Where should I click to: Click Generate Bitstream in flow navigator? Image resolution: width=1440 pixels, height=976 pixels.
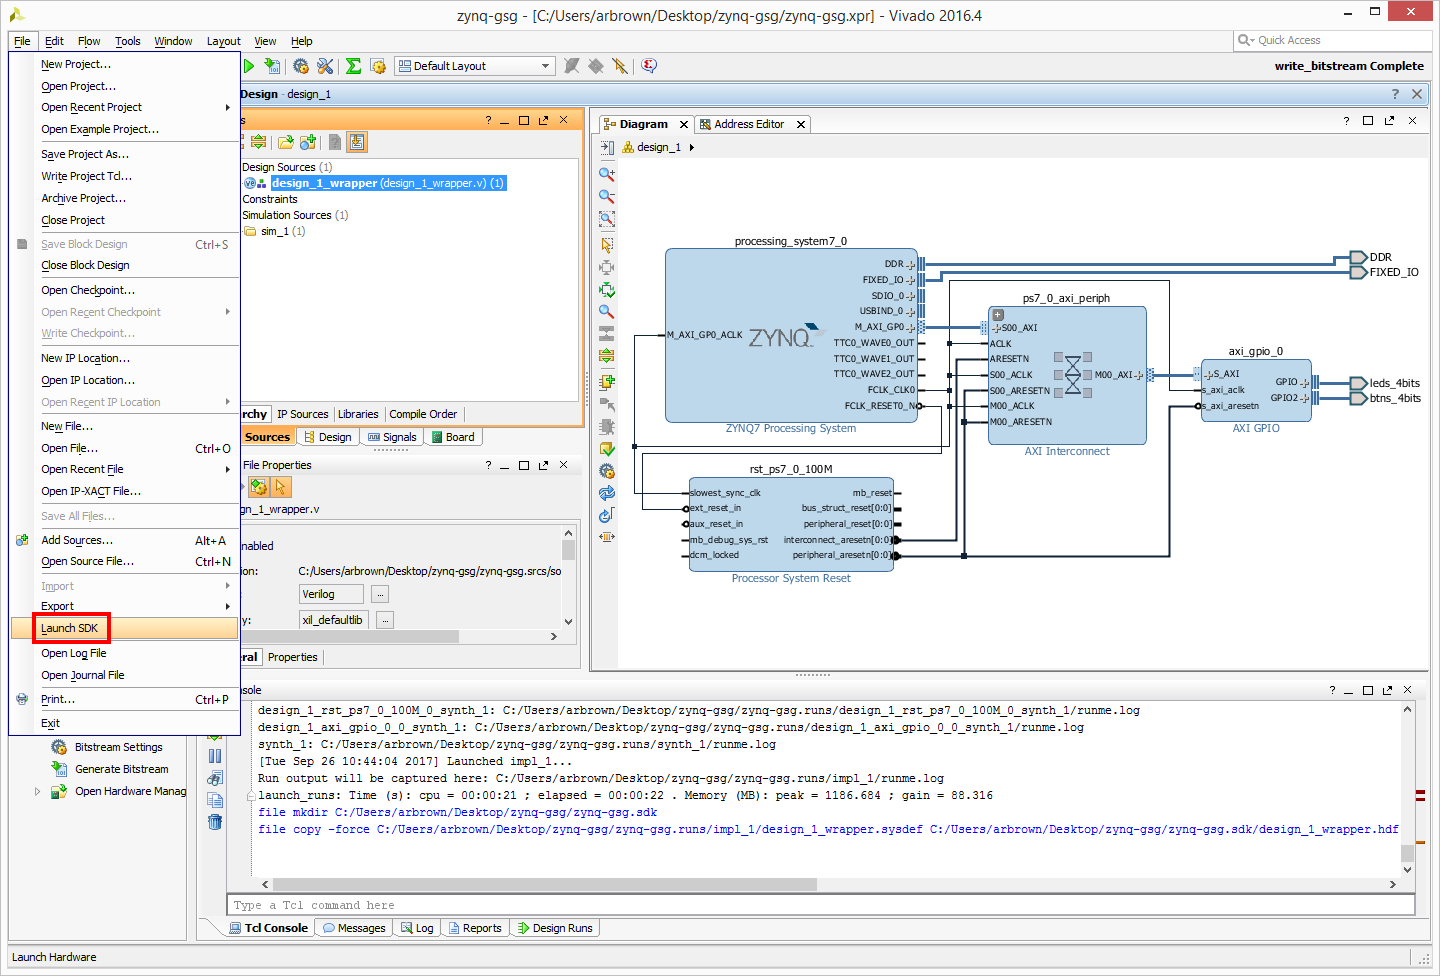121,769
